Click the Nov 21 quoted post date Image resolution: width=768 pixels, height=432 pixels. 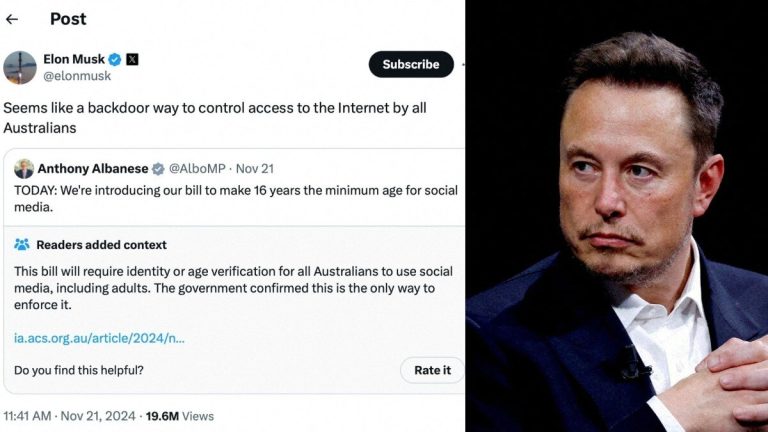pyautogui.click(x=254, y=168)
